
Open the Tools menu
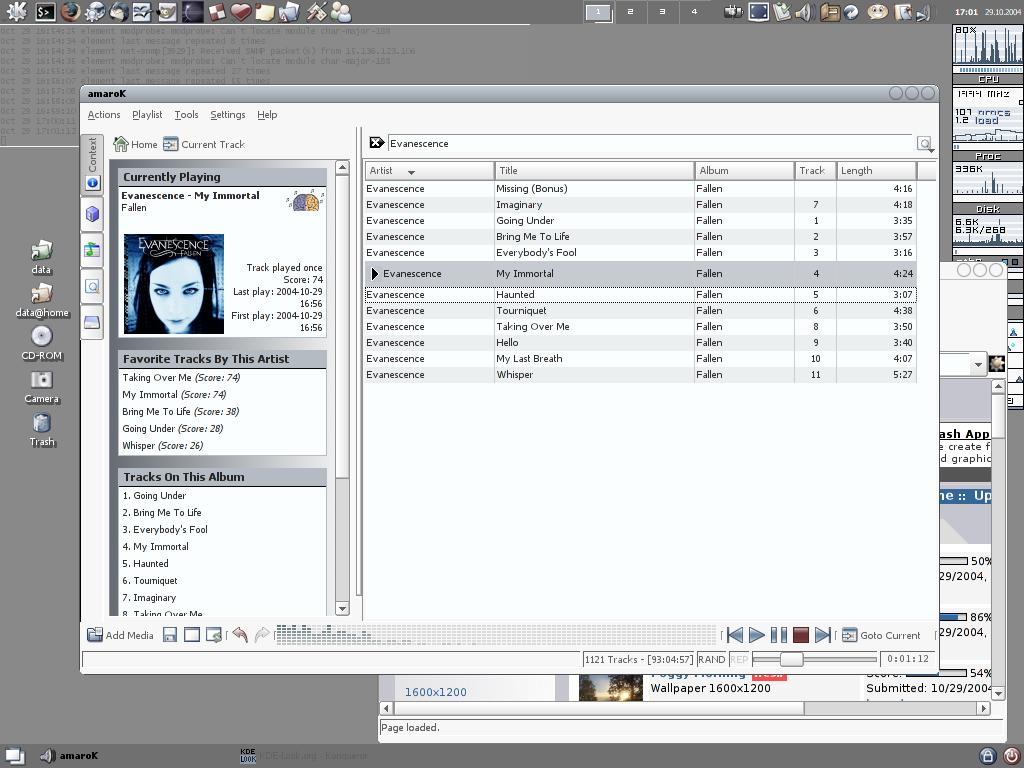[186, 114]
